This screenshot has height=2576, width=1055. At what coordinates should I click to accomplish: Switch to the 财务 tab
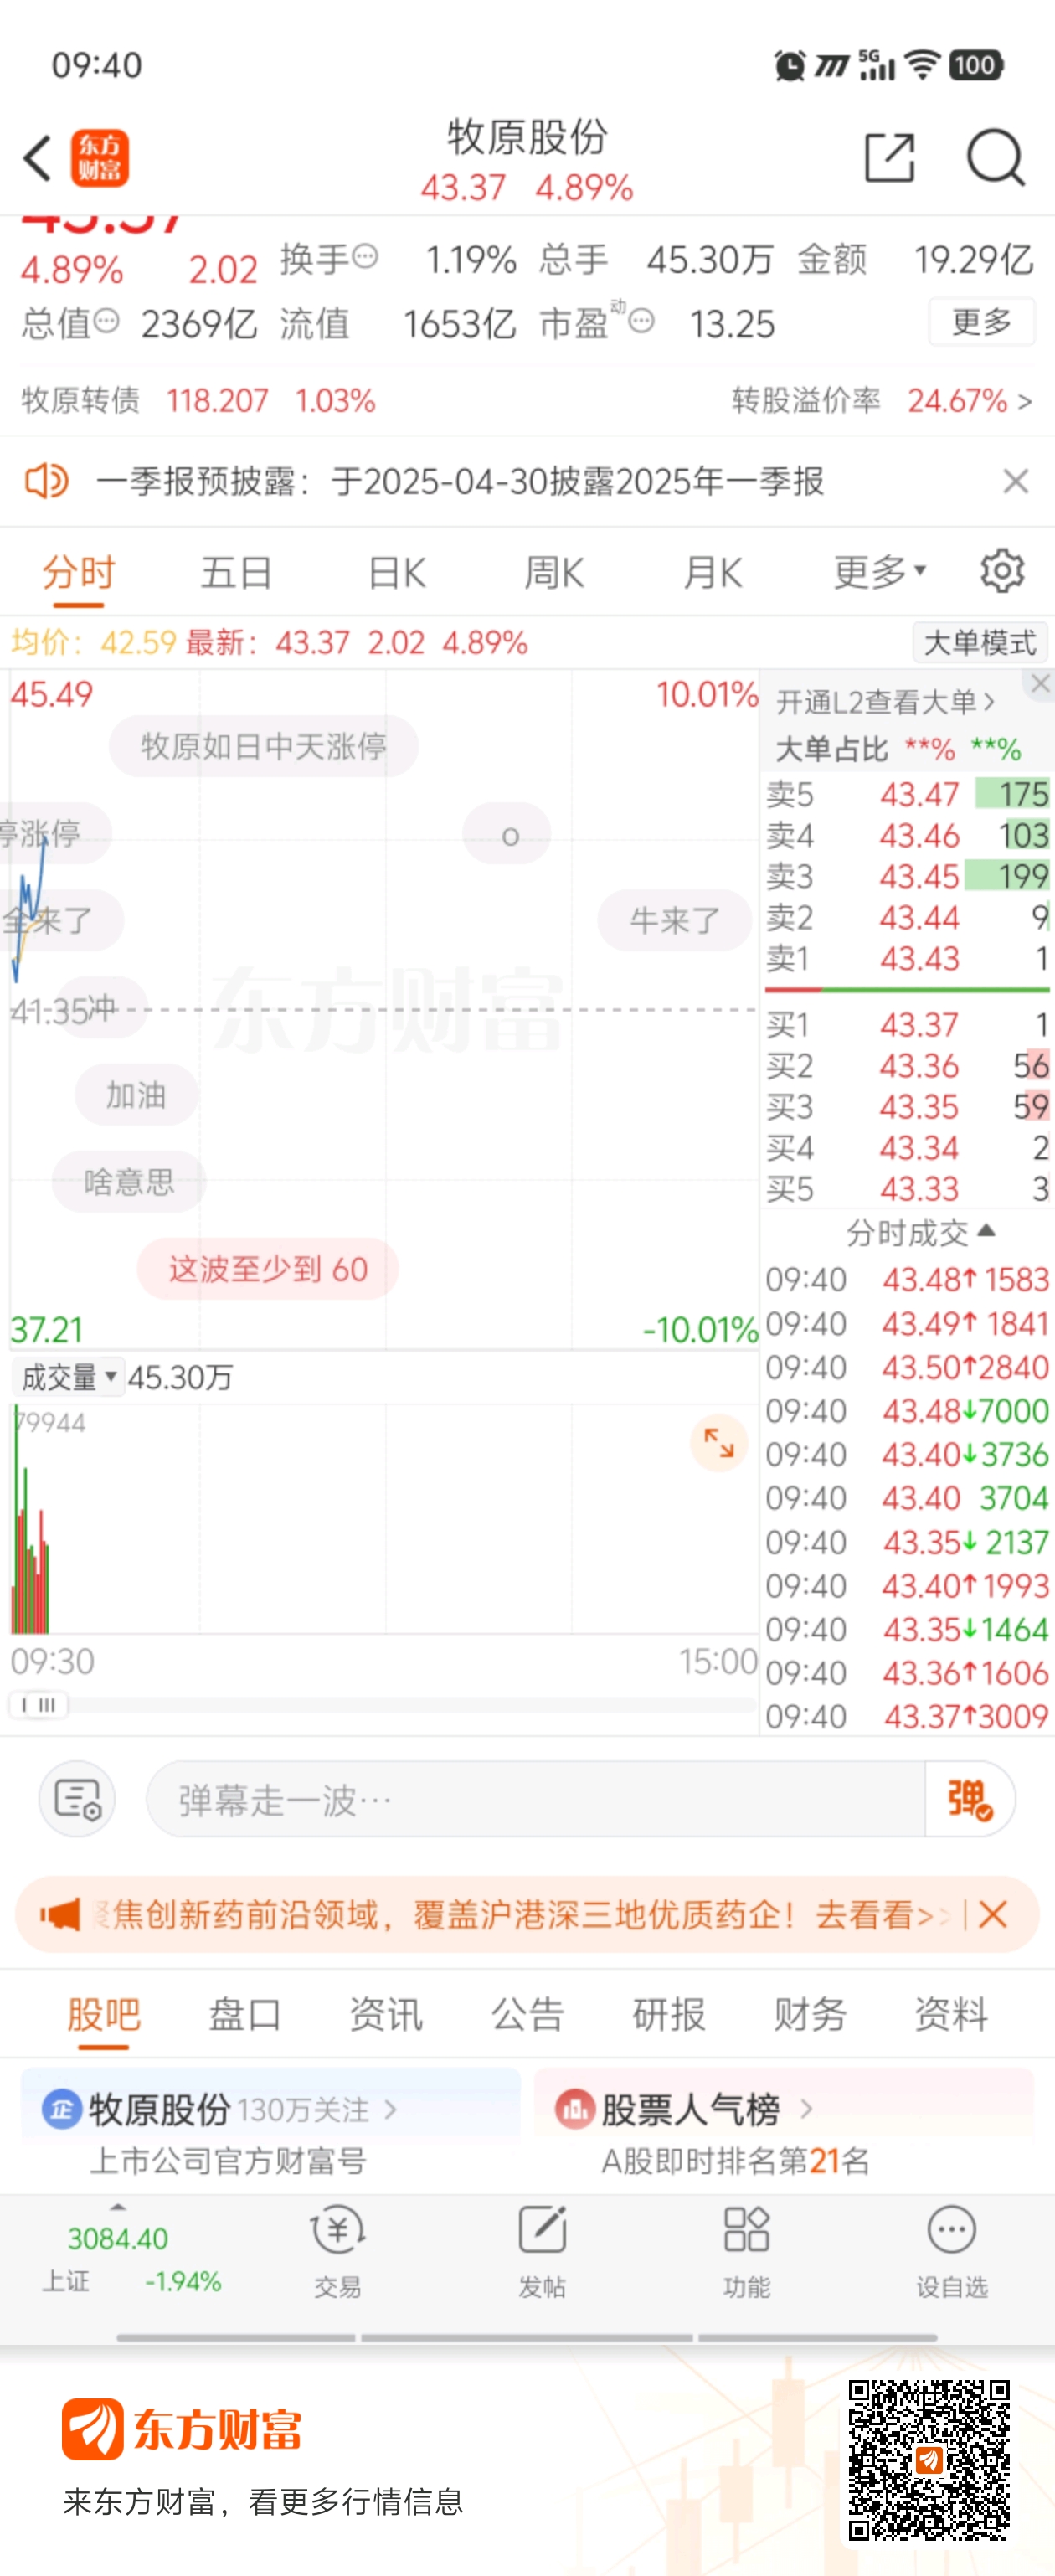pos(810,2013)
